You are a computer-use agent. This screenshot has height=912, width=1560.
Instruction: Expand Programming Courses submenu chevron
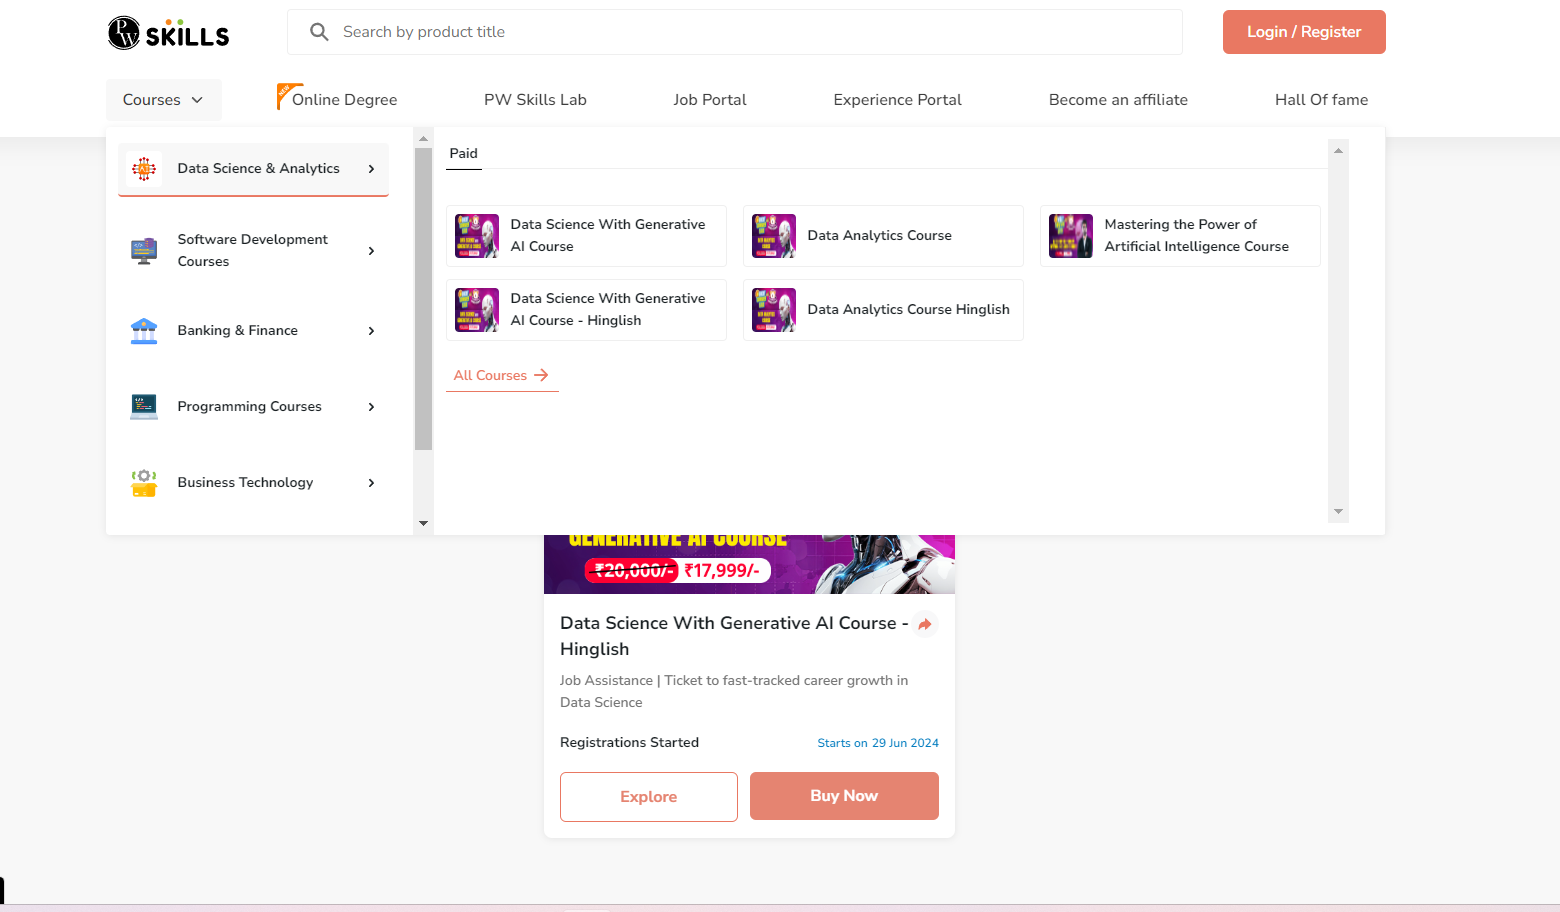[x=371, y=407]
